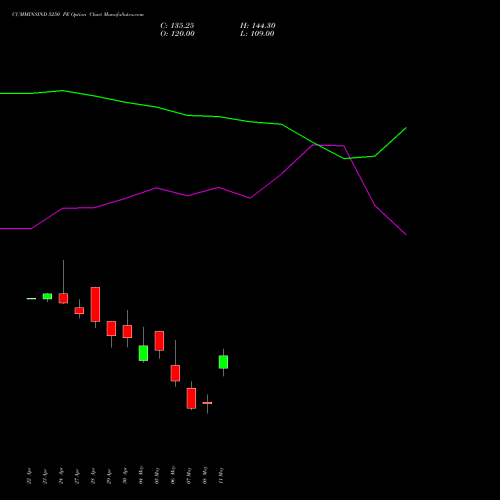Select the small green candle above 23 Apr
500x500 pixels.
click(47, 296)
